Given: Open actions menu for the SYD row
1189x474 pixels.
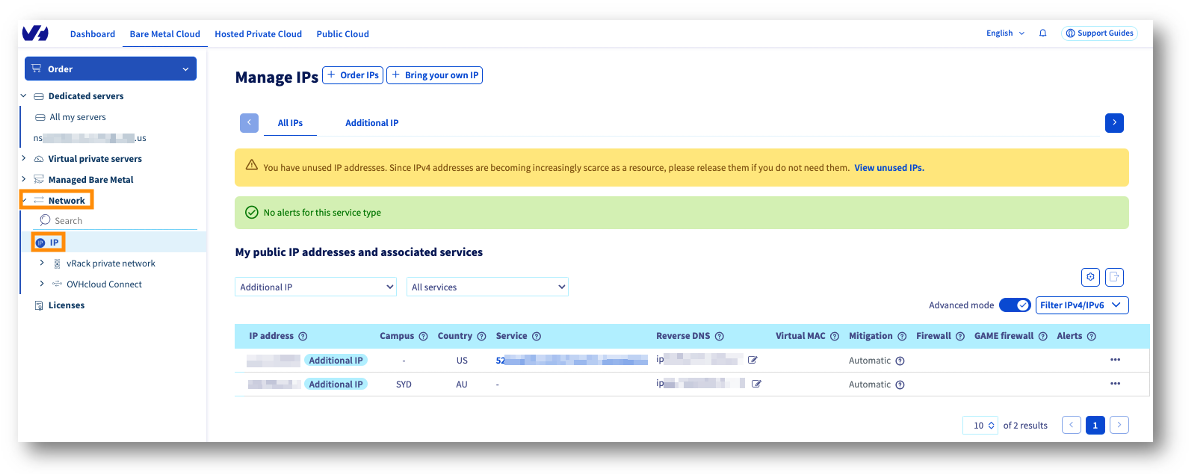Looking at the screenshot, I should tap(1115, 384).
